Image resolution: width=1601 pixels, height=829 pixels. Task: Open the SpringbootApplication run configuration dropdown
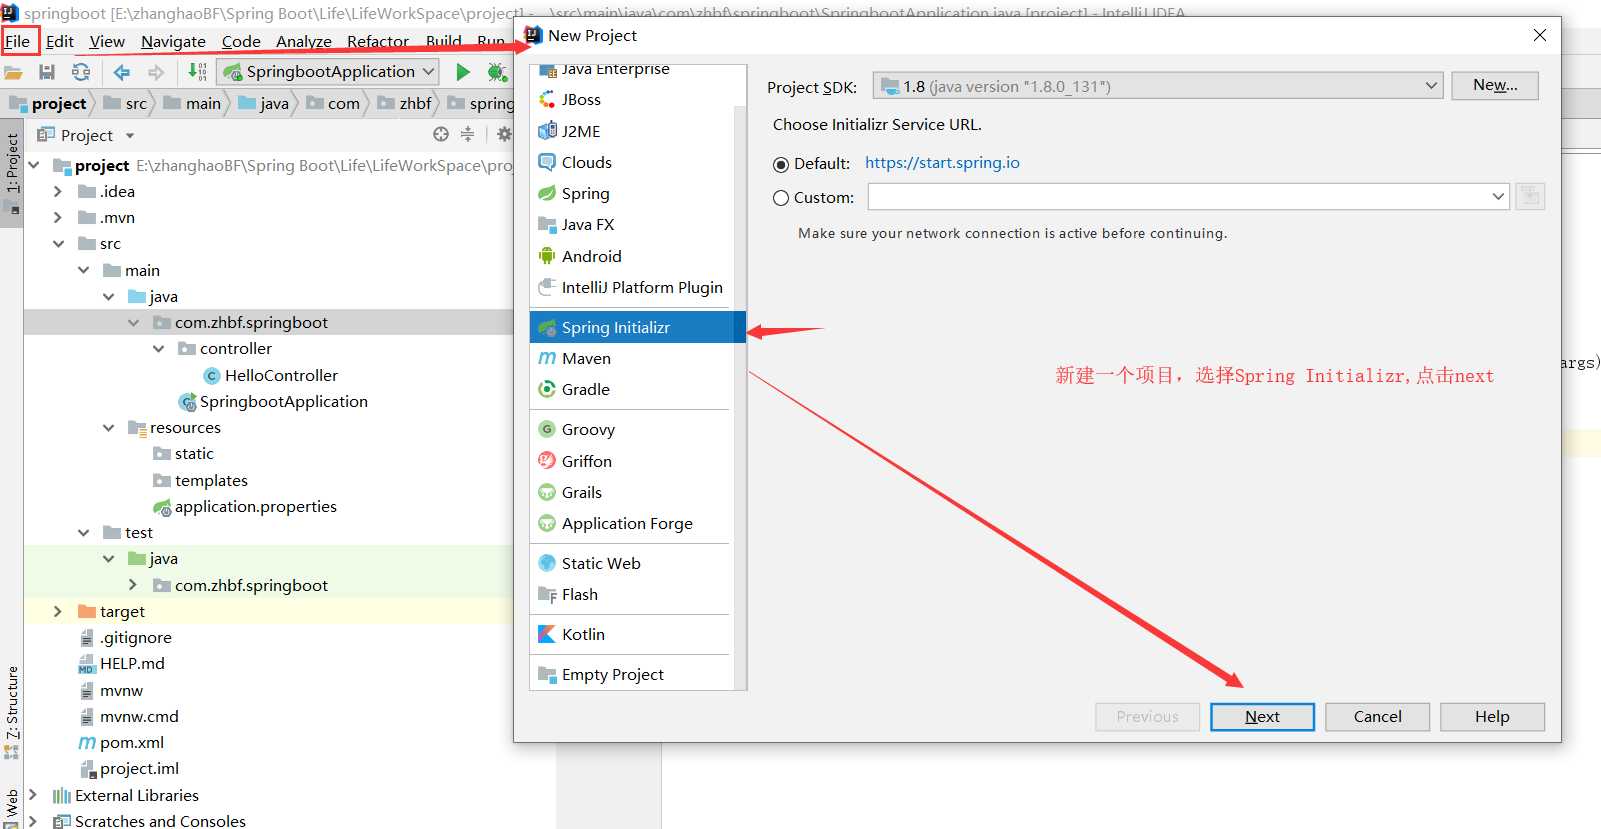(329, 72)
